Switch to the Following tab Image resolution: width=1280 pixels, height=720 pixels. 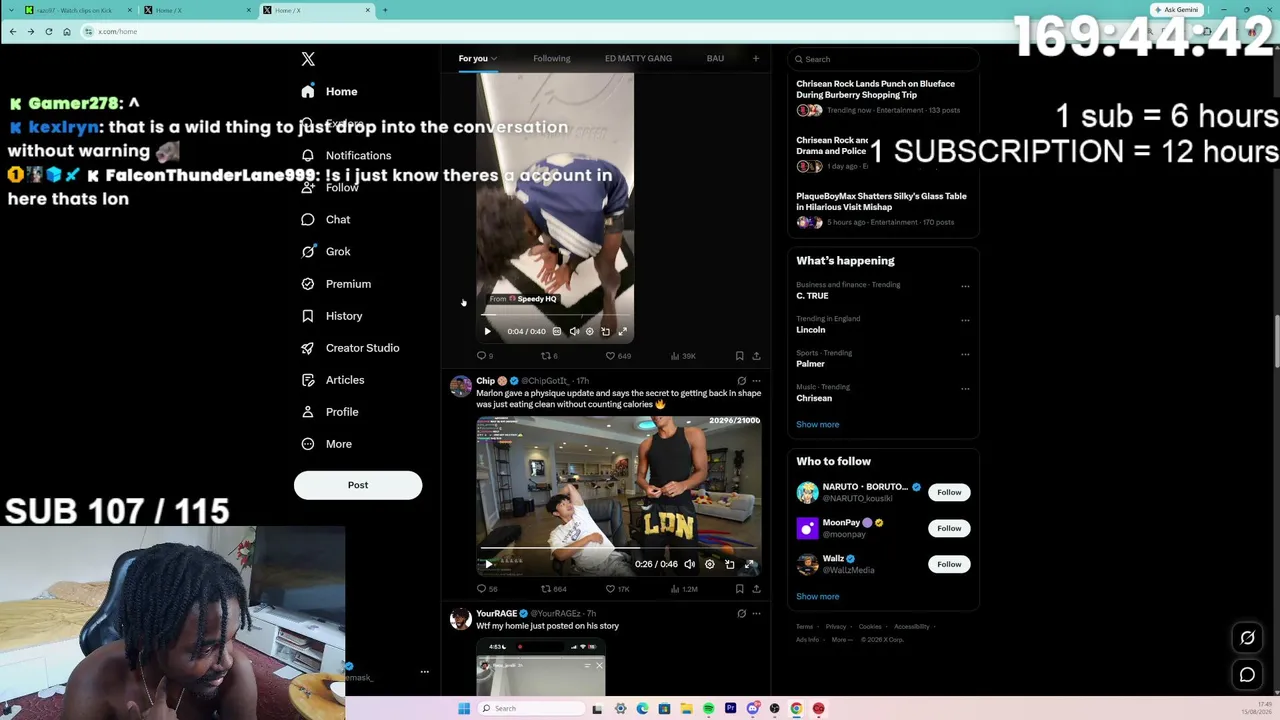[551, 58]
